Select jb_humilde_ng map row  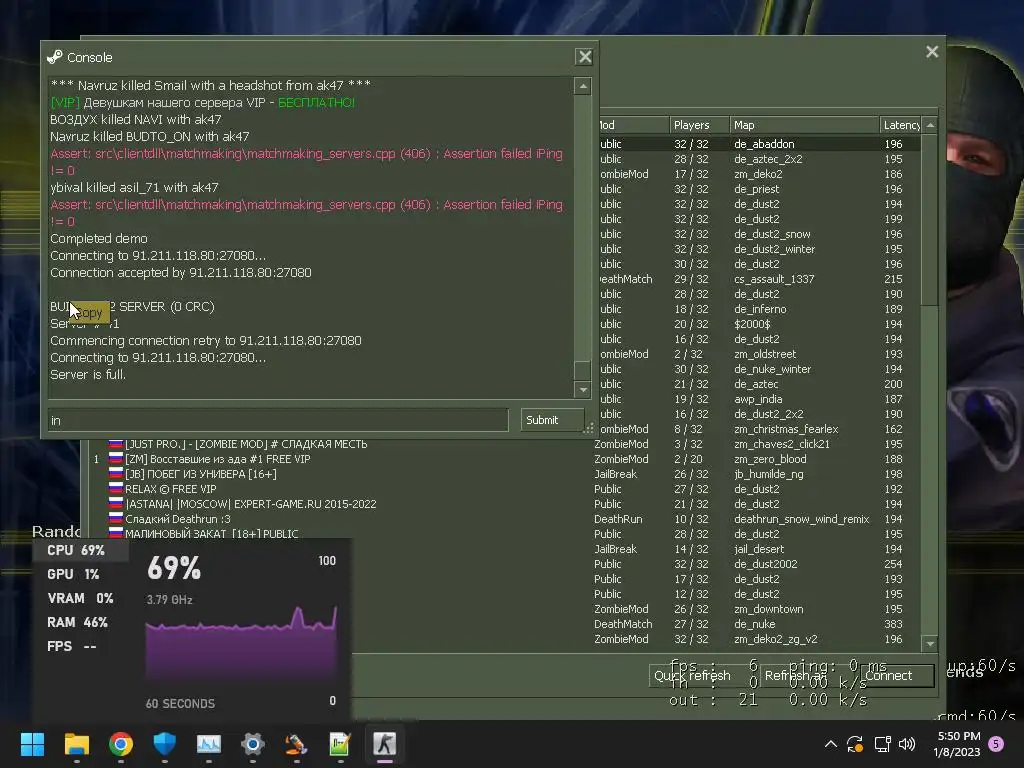(505, 474)
